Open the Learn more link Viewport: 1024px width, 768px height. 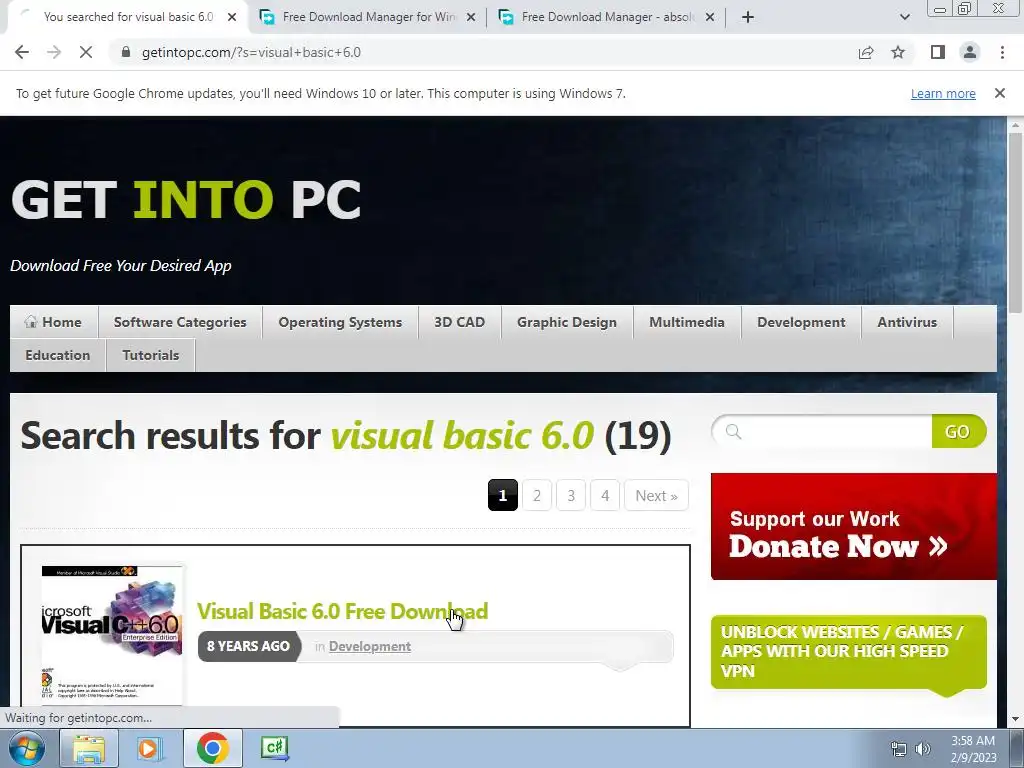click(943, 93)
